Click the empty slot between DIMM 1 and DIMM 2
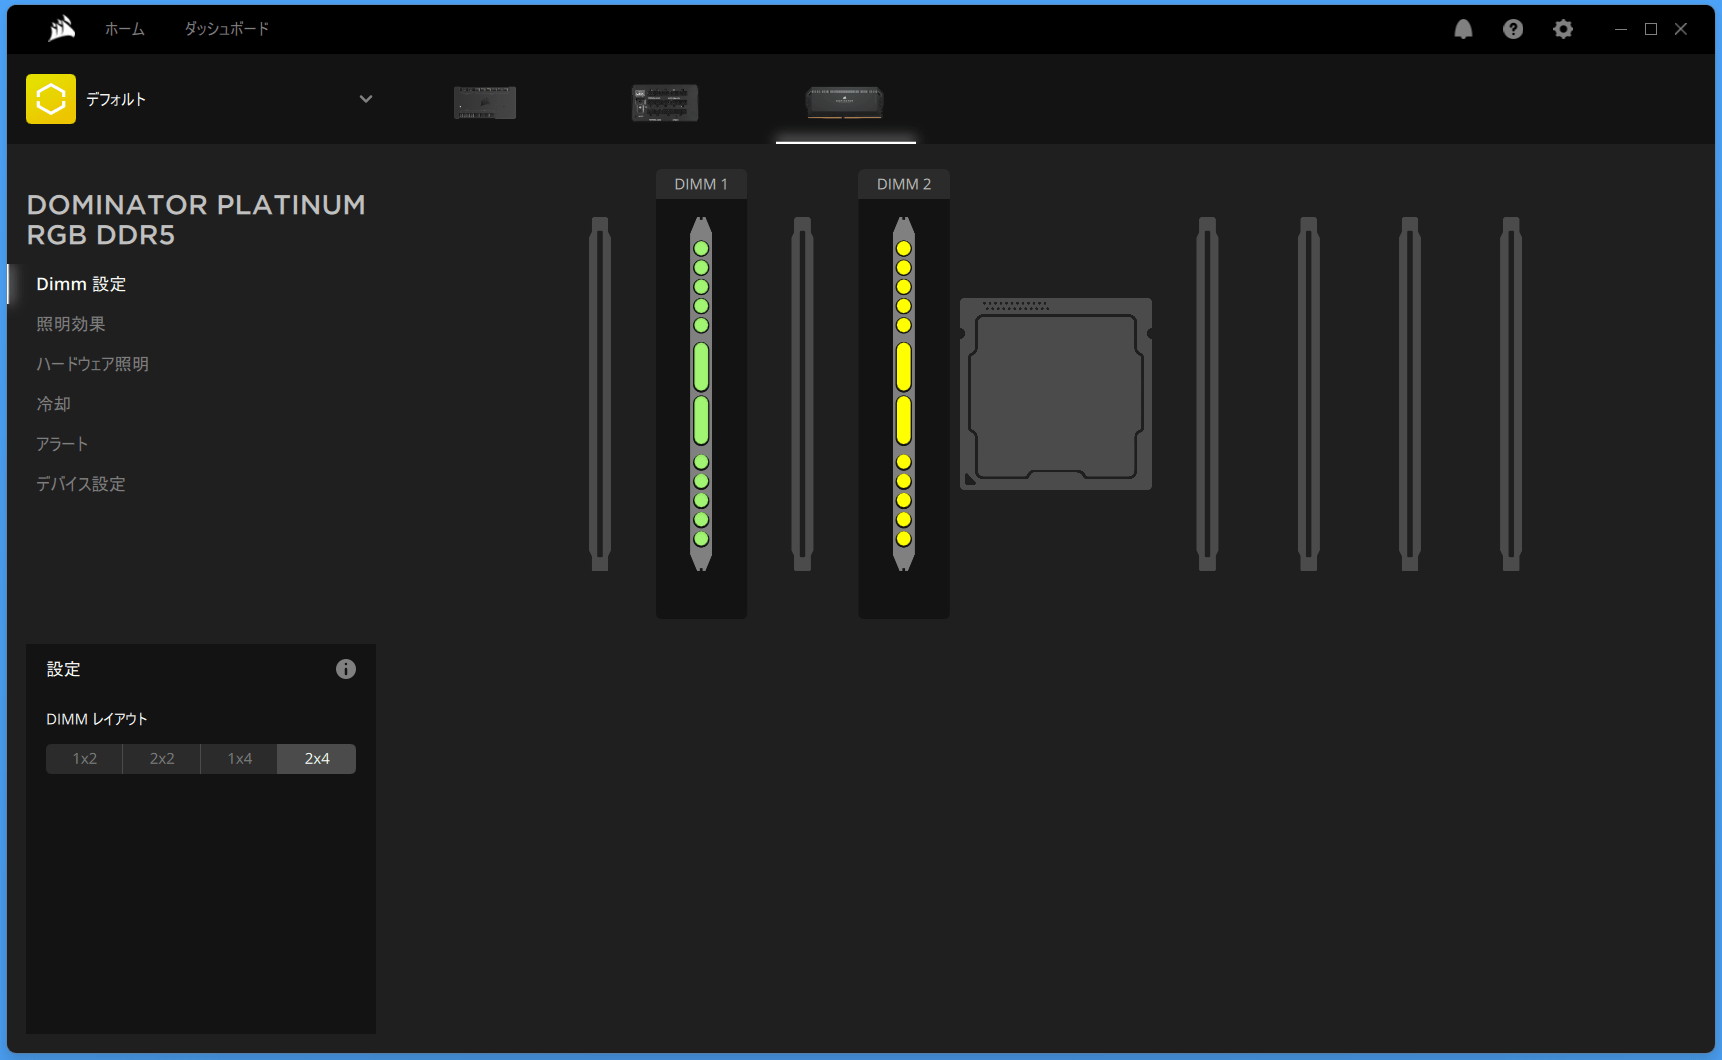Screen dimensions: 1722x1060 802,394
